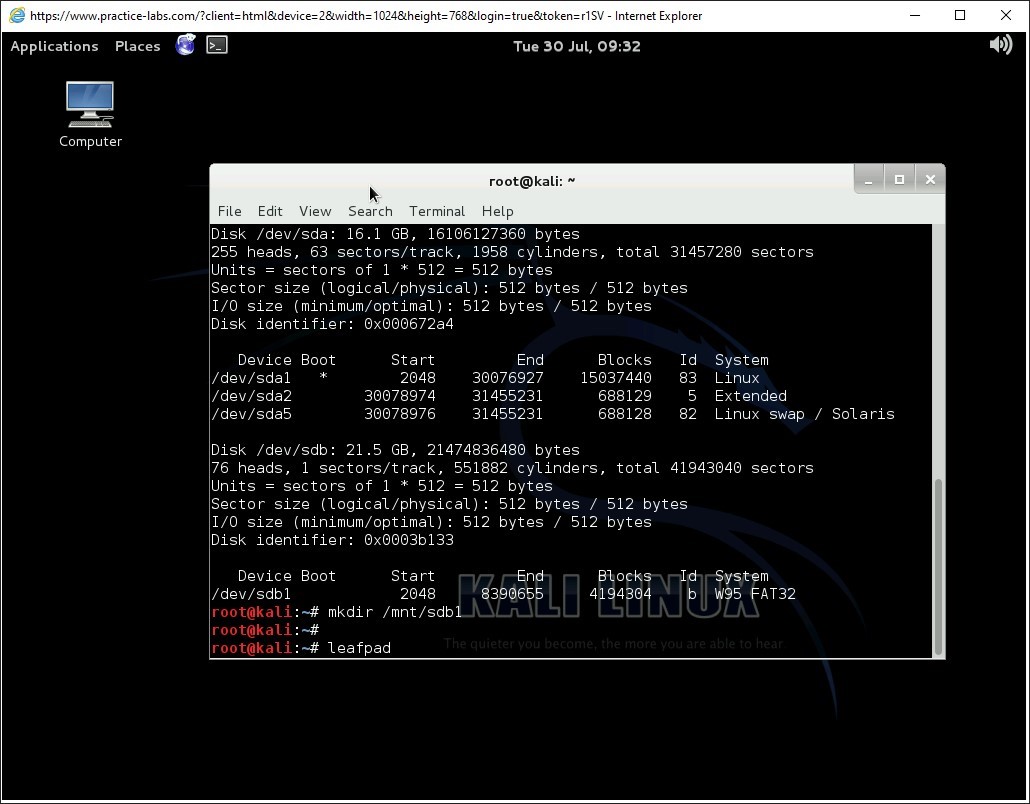Maximize the root@kali terminal window
Viewport: 1030px width, 804px height.
pos(899,180)
